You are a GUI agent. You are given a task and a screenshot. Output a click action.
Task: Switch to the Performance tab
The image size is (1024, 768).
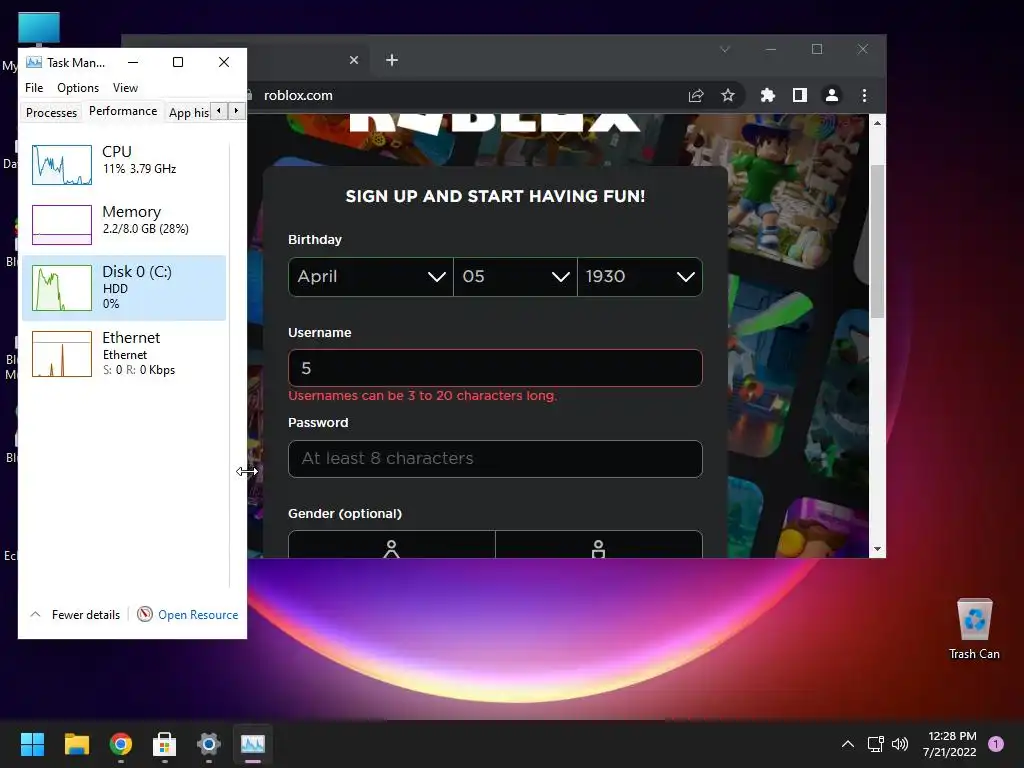[x=123, y=111]
